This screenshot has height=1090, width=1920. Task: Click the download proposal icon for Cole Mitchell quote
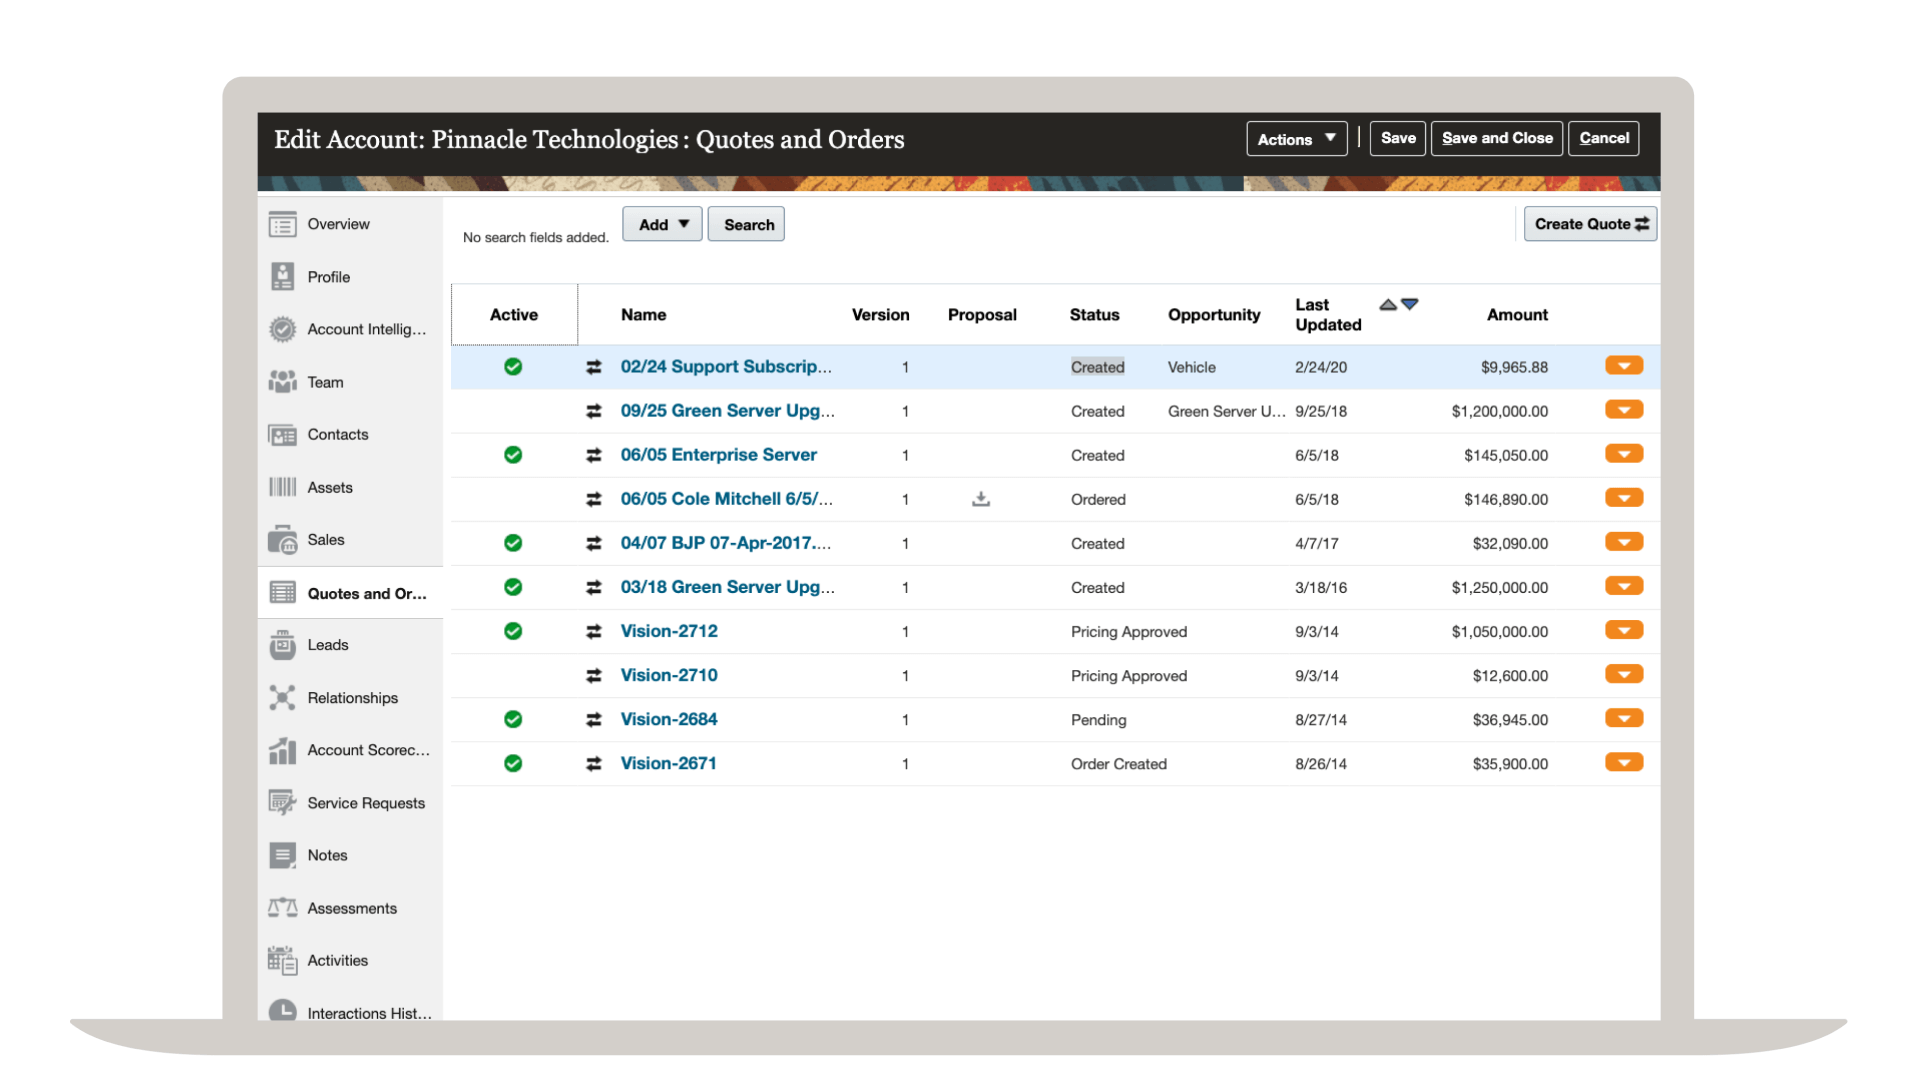981,499
